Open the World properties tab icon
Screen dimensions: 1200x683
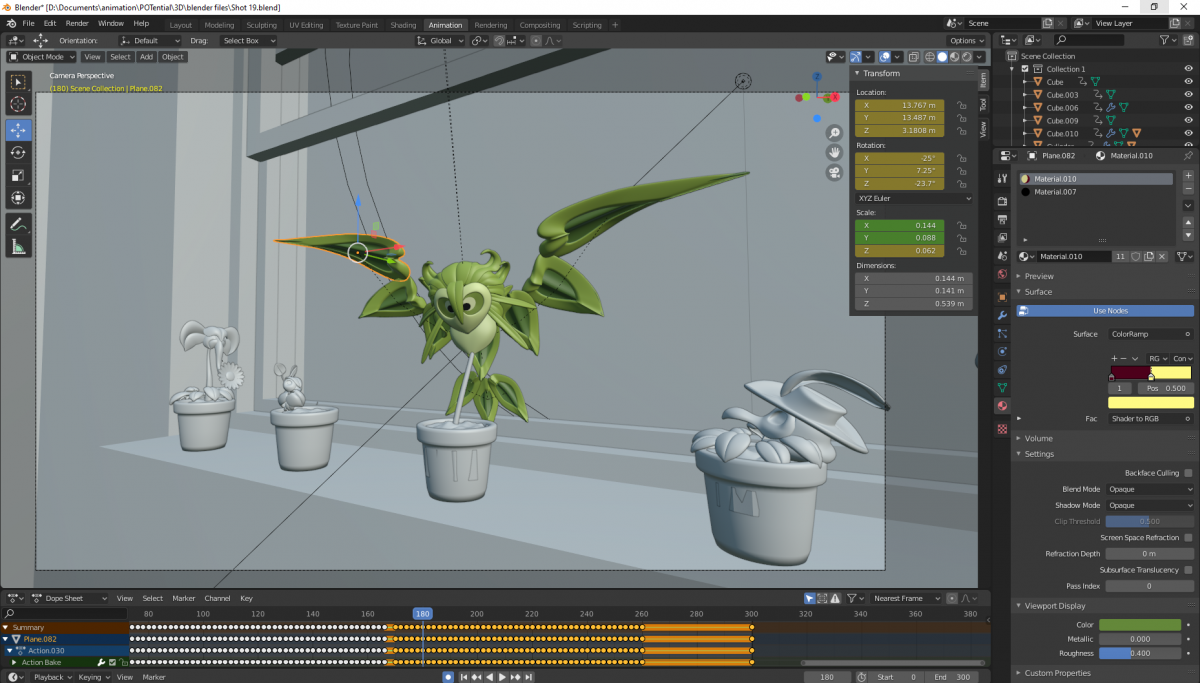(x=1002, y=274)
